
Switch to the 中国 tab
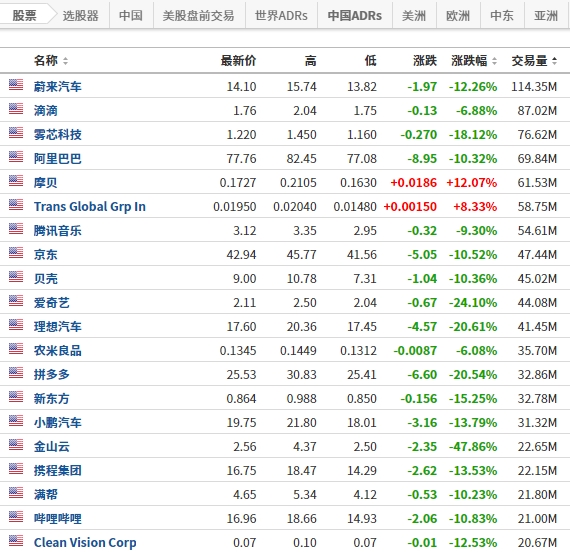click(x=131, y=16)
